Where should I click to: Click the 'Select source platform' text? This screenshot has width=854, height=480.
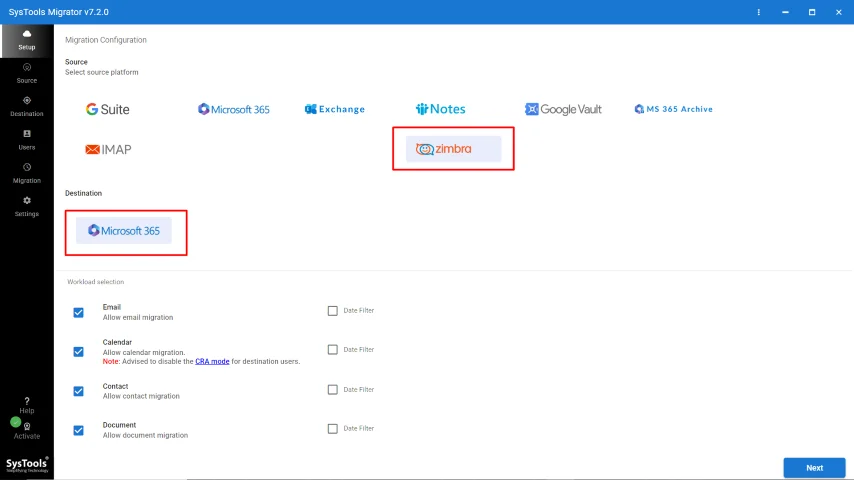pyautogui.click(x=101, y=72)
